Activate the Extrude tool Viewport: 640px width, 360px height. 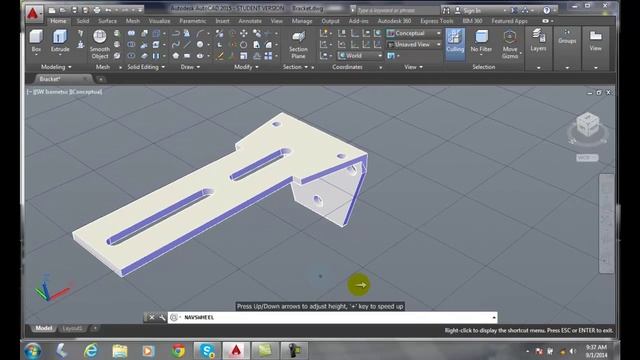point(60,41)
